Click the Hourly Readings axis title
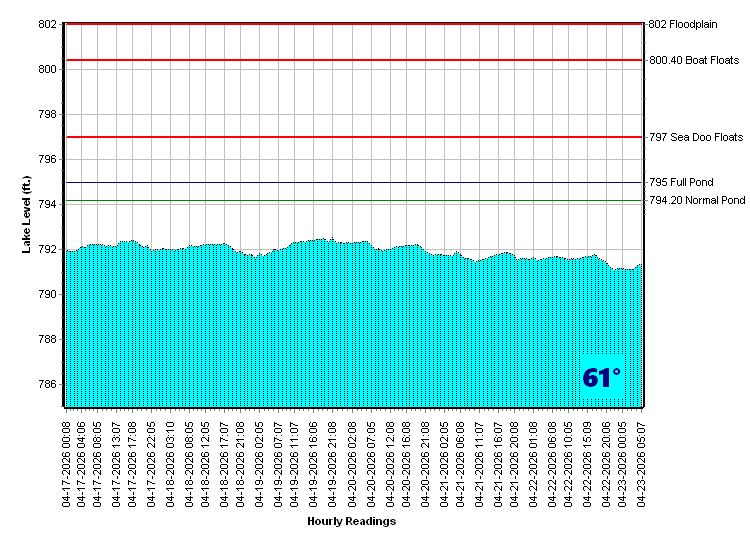Image resolution: width=750 pixels, height=550 pixels. pos(351,521)
